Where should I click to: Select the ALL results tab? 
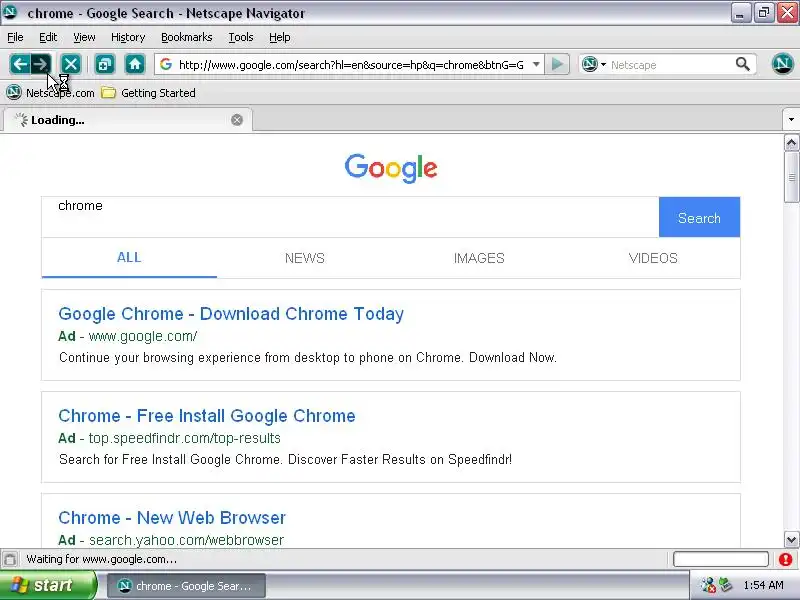(129, 258)
